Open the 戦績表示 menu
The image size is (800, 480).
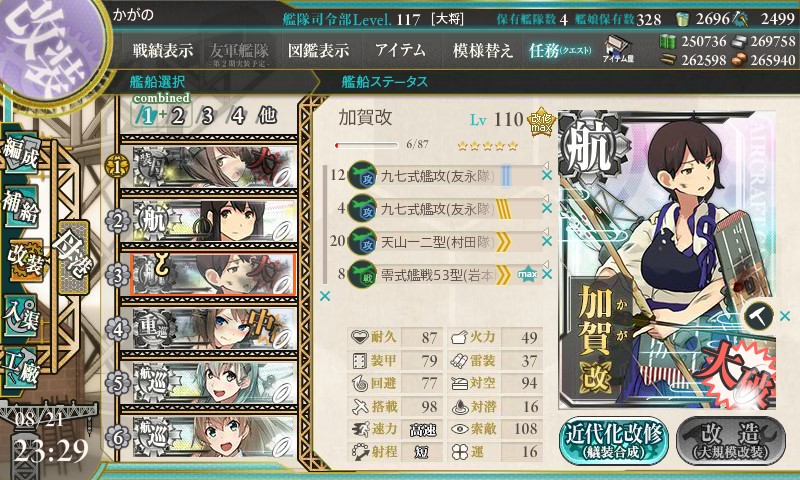tap(163, 50)
